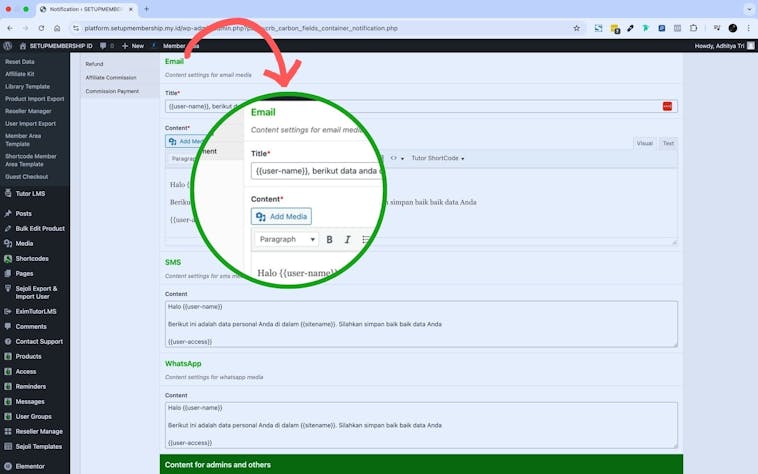Open Media library in sidebar

(x=24, y=243)
